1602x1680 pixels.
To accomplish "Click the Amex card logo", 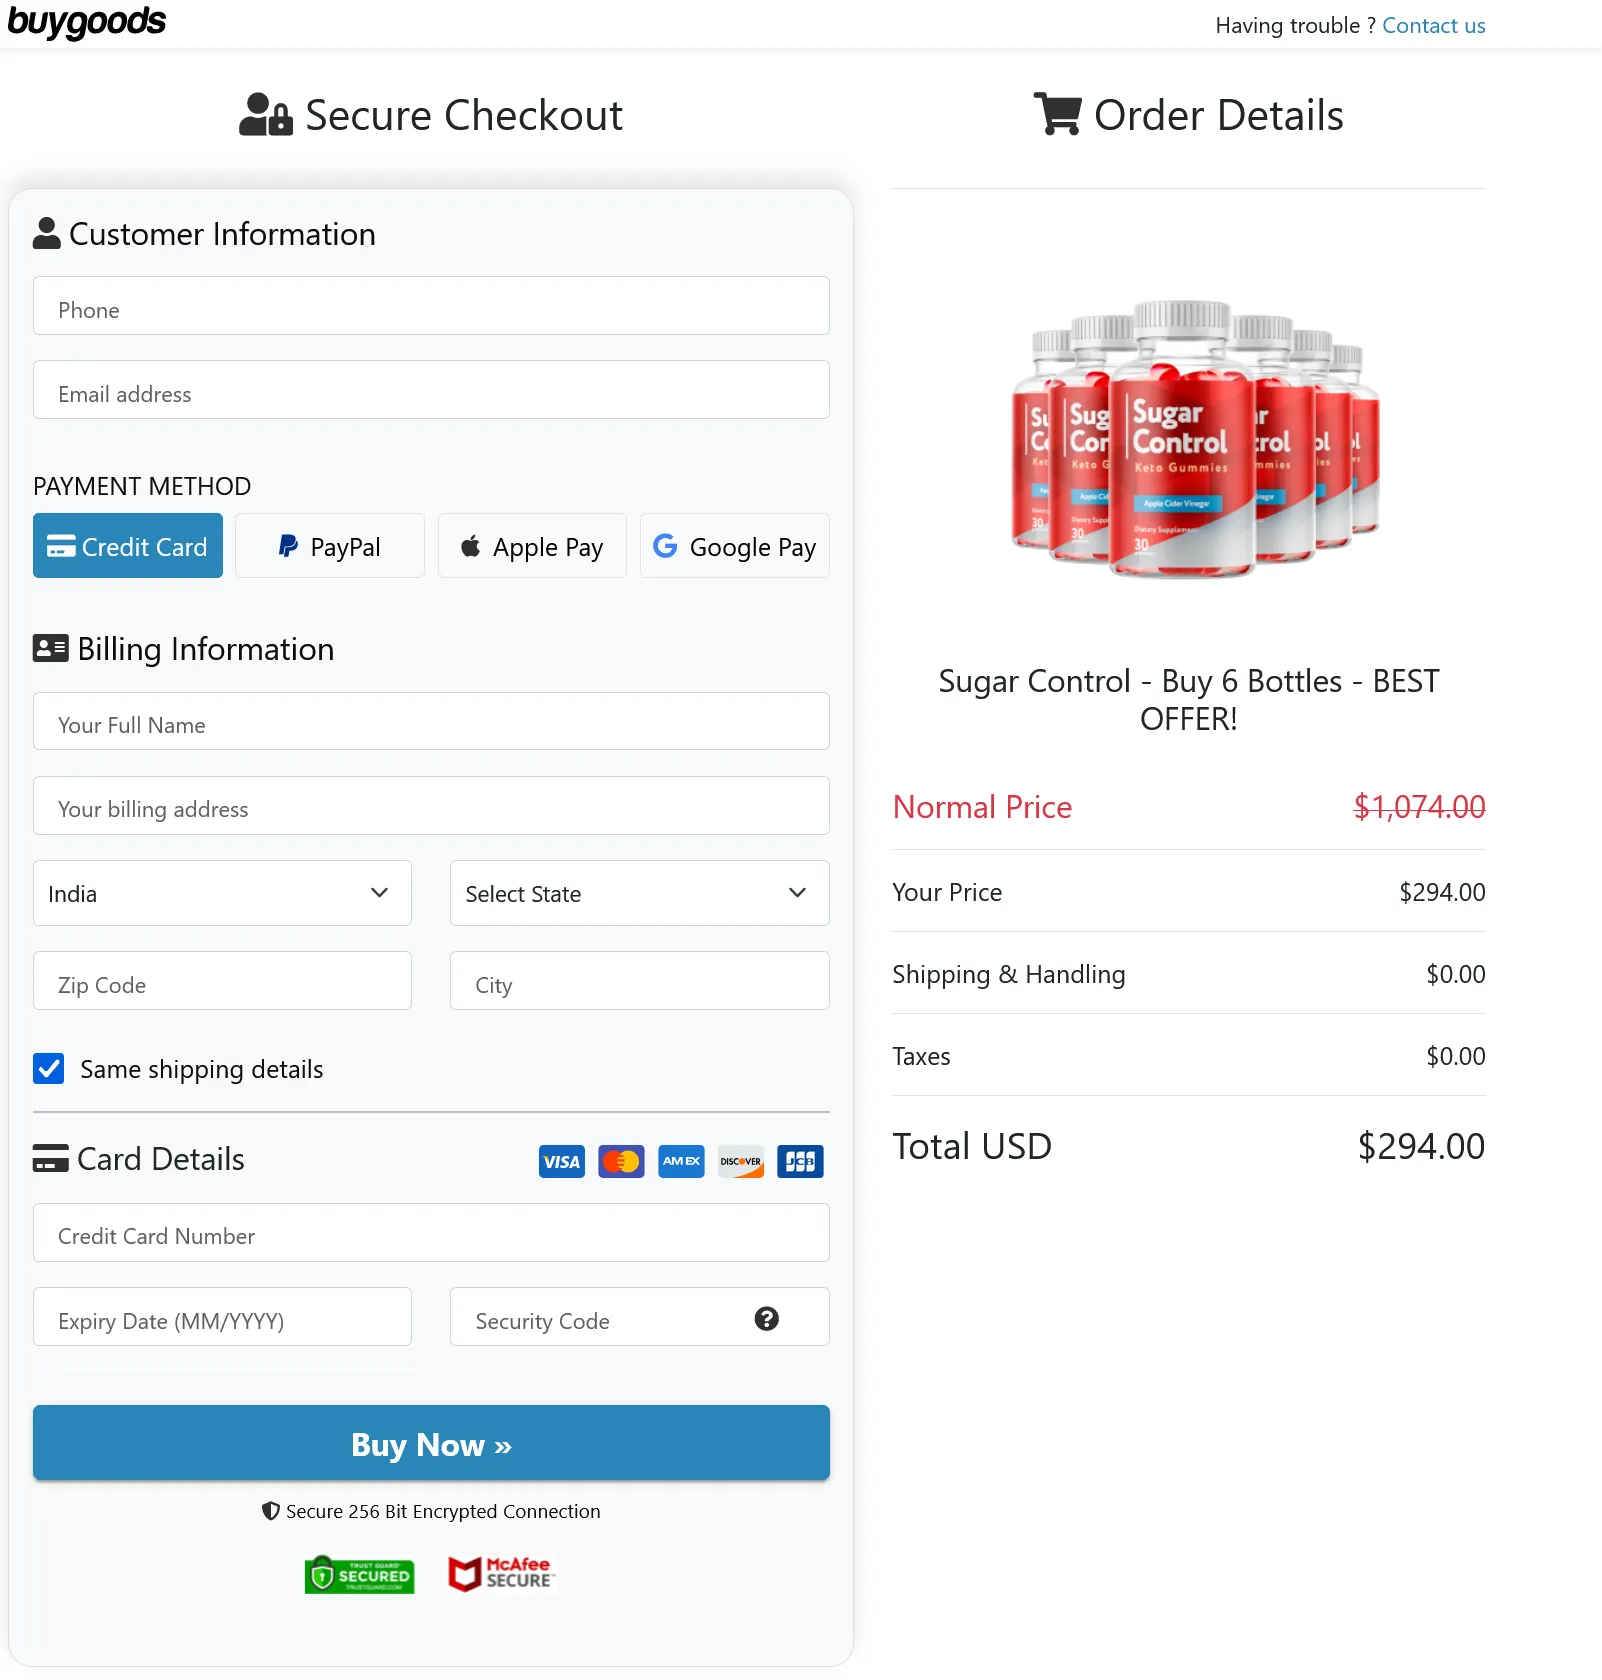I will (x=681, y=1161).
